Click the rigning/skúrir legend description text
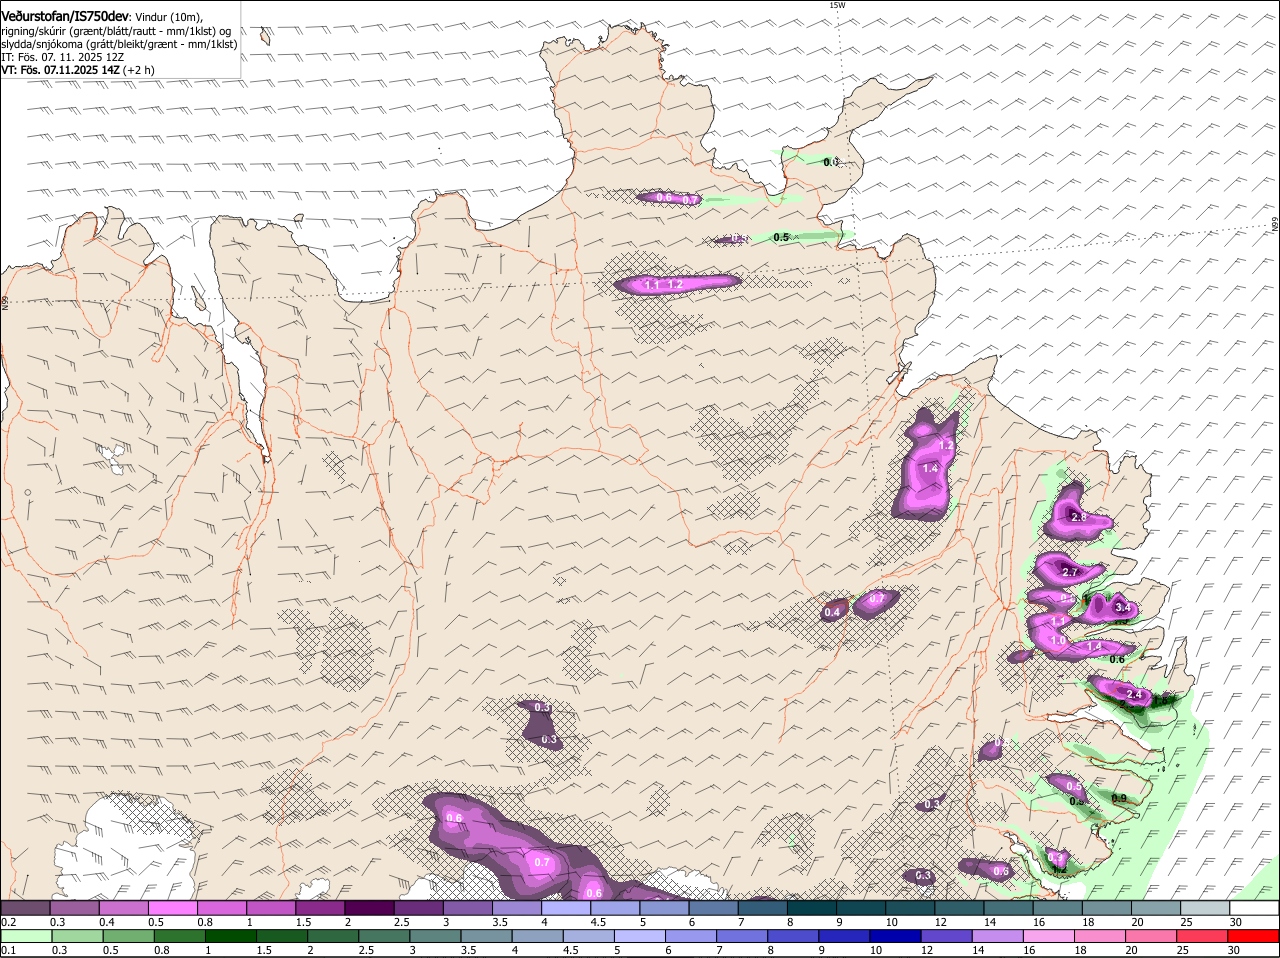1280x958 pixels. coord(116,31)
